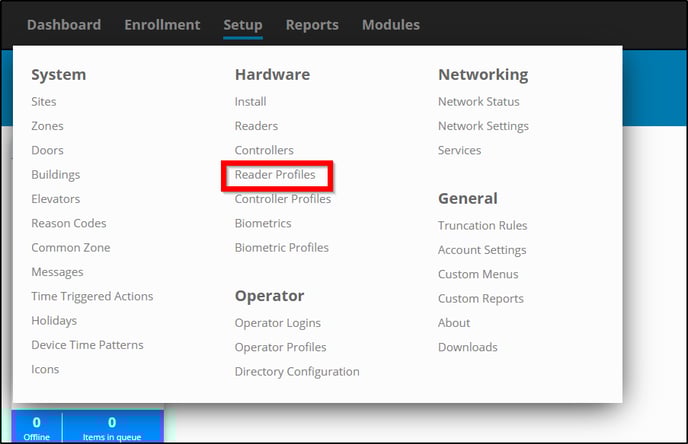Screen dimensions: 688x444
Task: Click the Items in queue tile
Action: point(112,427)
